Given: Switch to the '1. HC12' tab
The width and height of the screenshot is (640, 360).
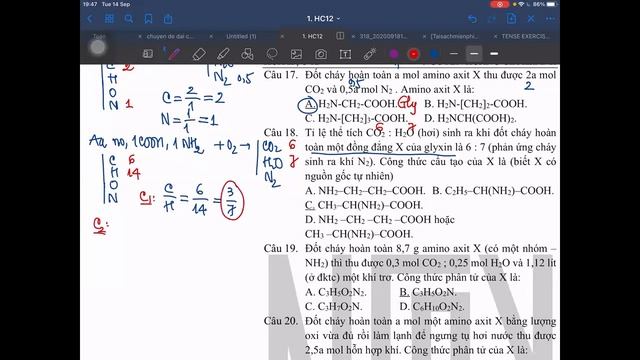Looking at the screenshot, I should [x=312, y=36].
